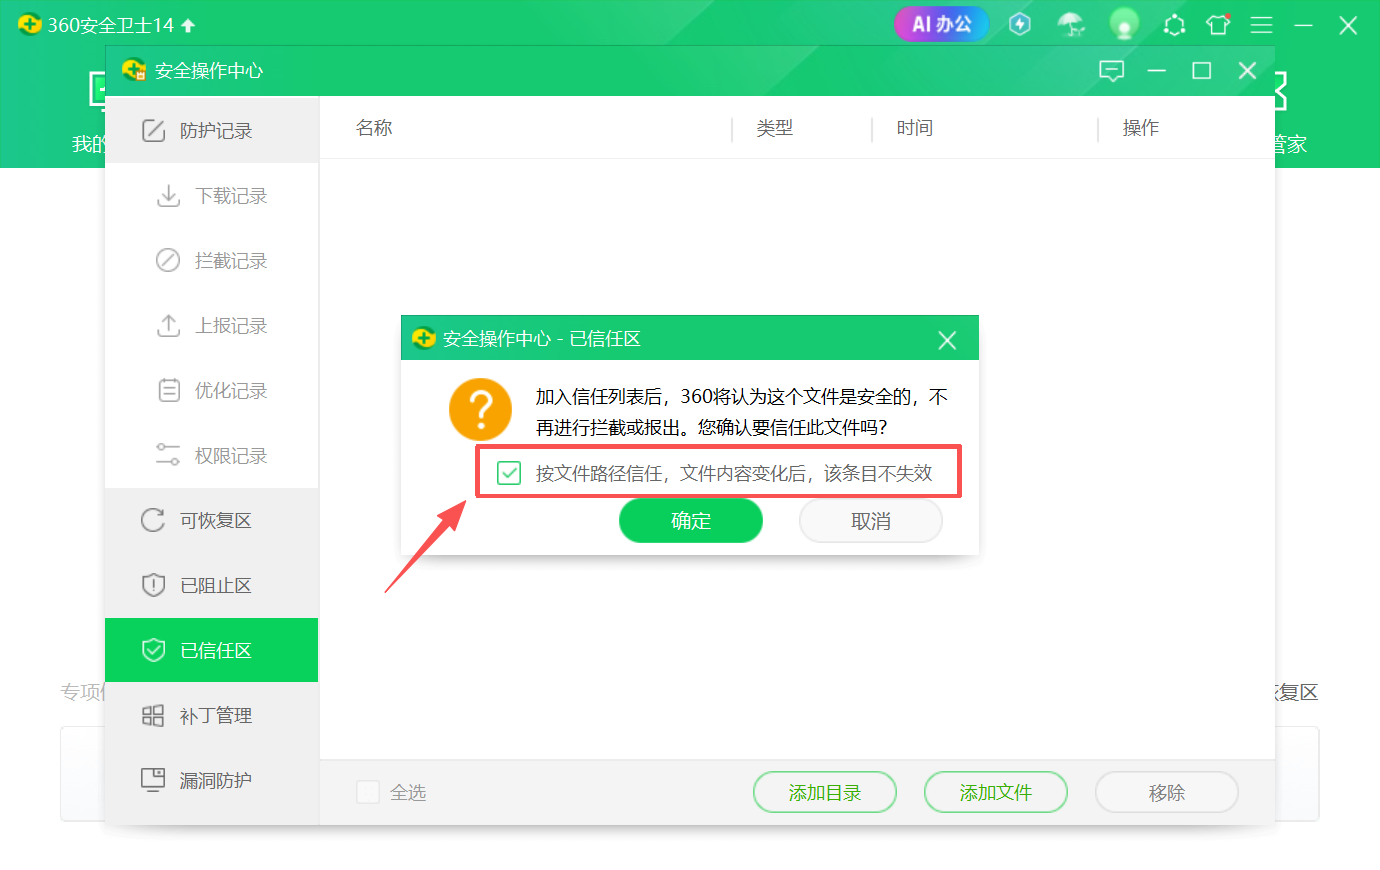Screen dimensions: 1380x870
Task: Click the 移除 button
Action: pos(1167,792)
